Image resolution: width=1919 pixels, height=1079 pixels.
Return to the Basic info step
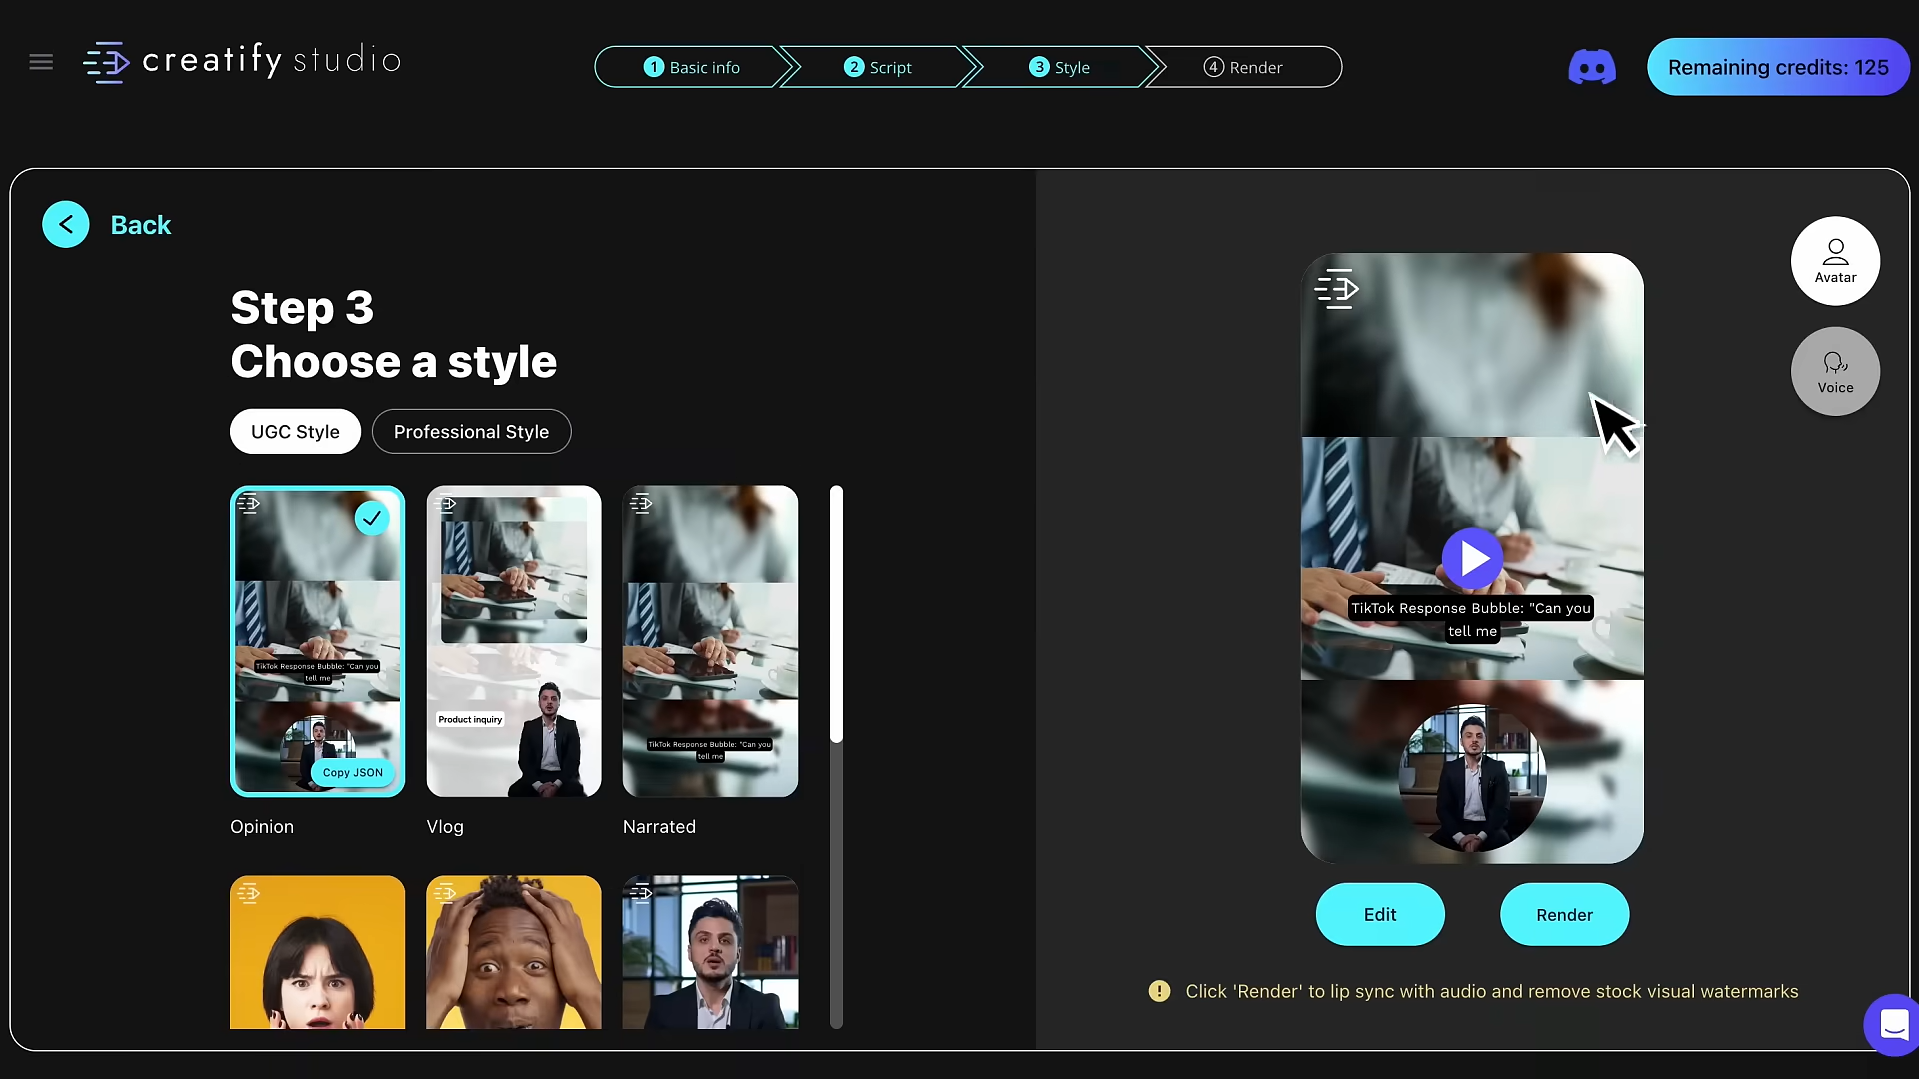692,67
